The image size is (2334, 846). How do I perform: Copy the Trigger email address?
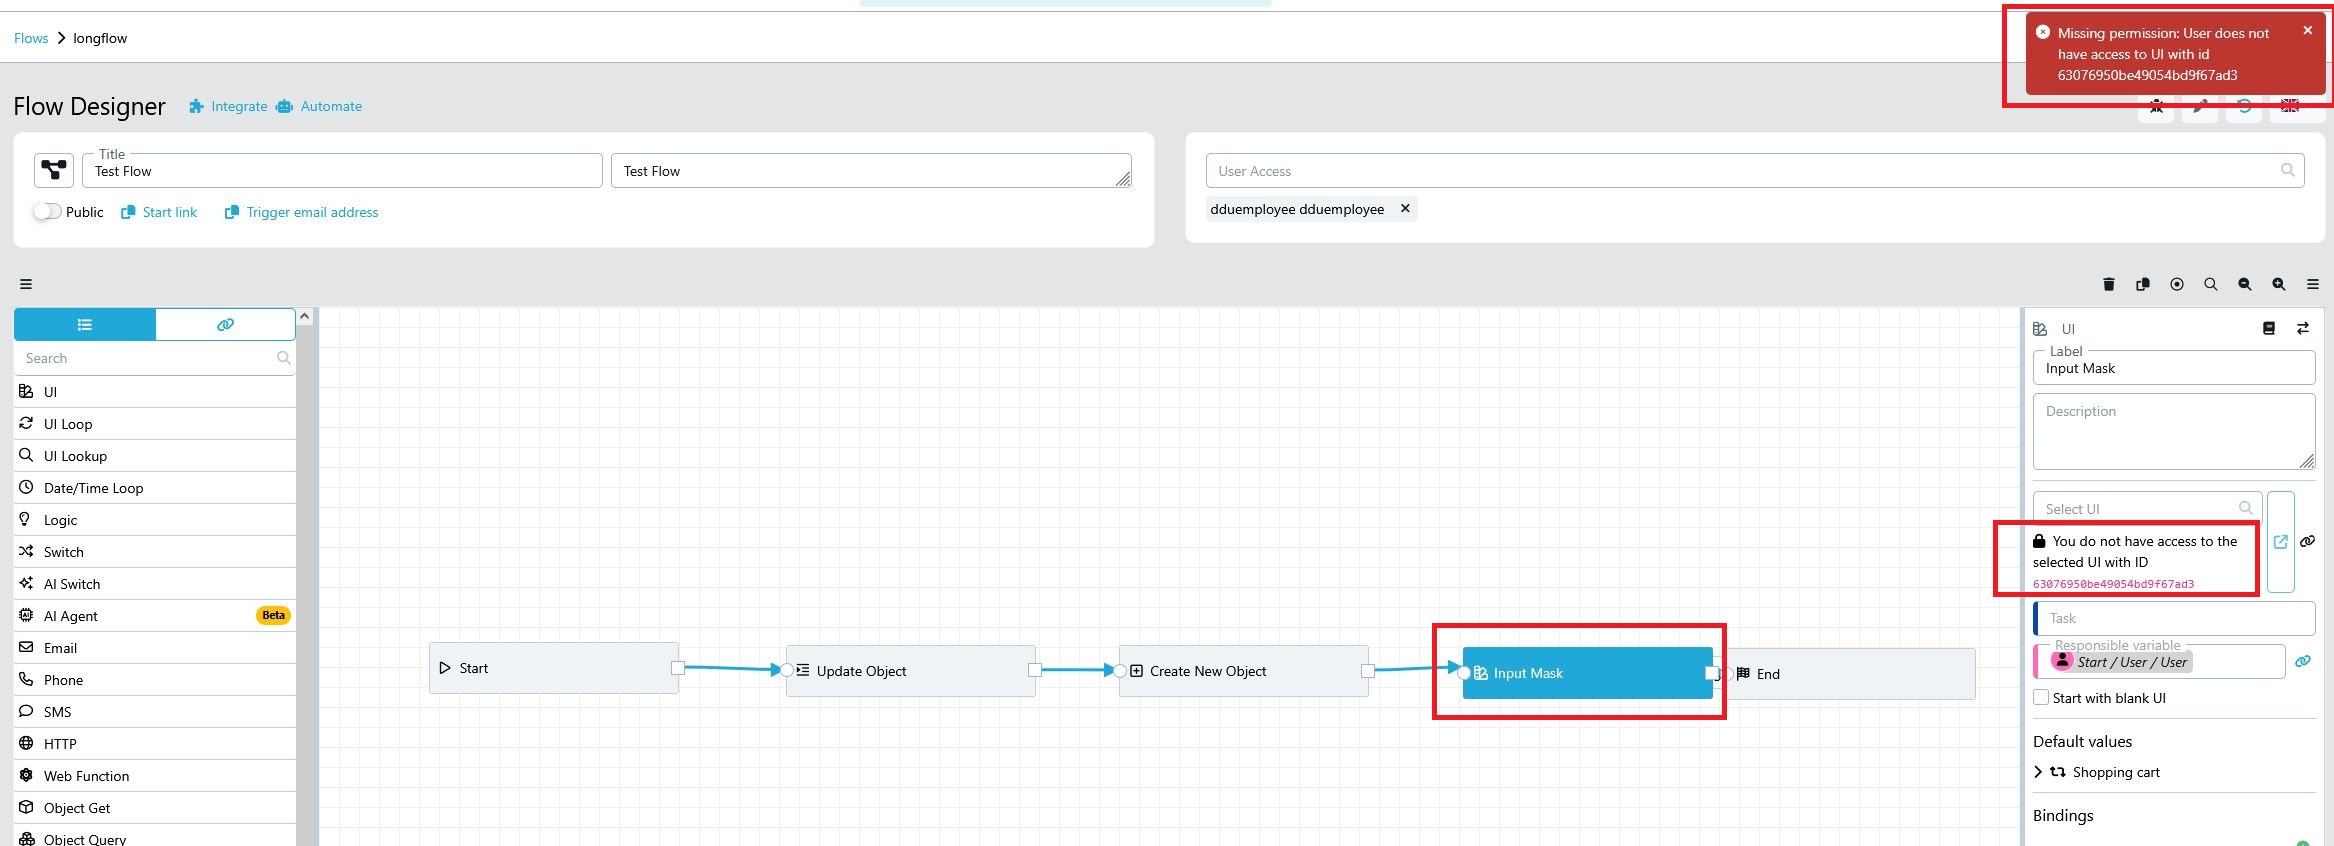tap(302, 212)
